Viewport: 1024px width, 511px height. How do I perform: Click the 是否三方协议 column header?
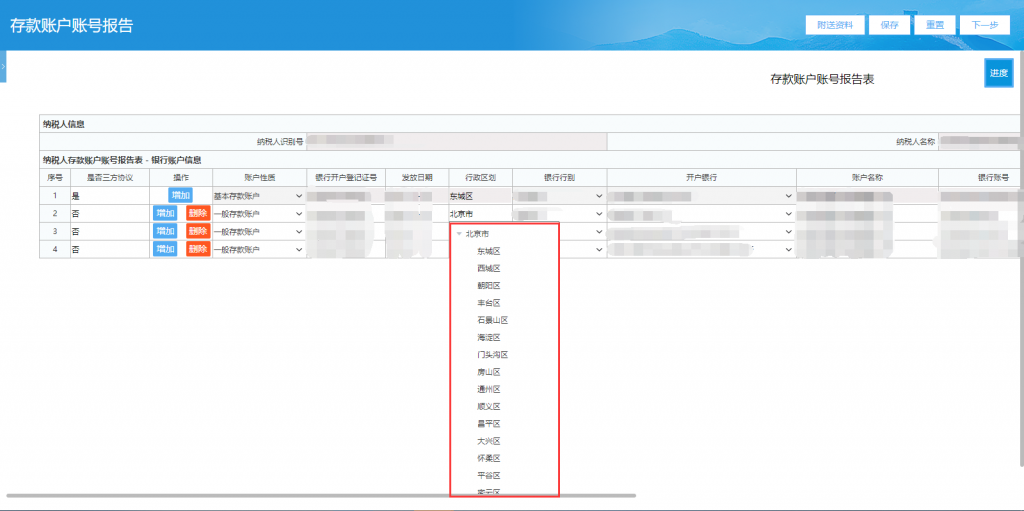110,178
